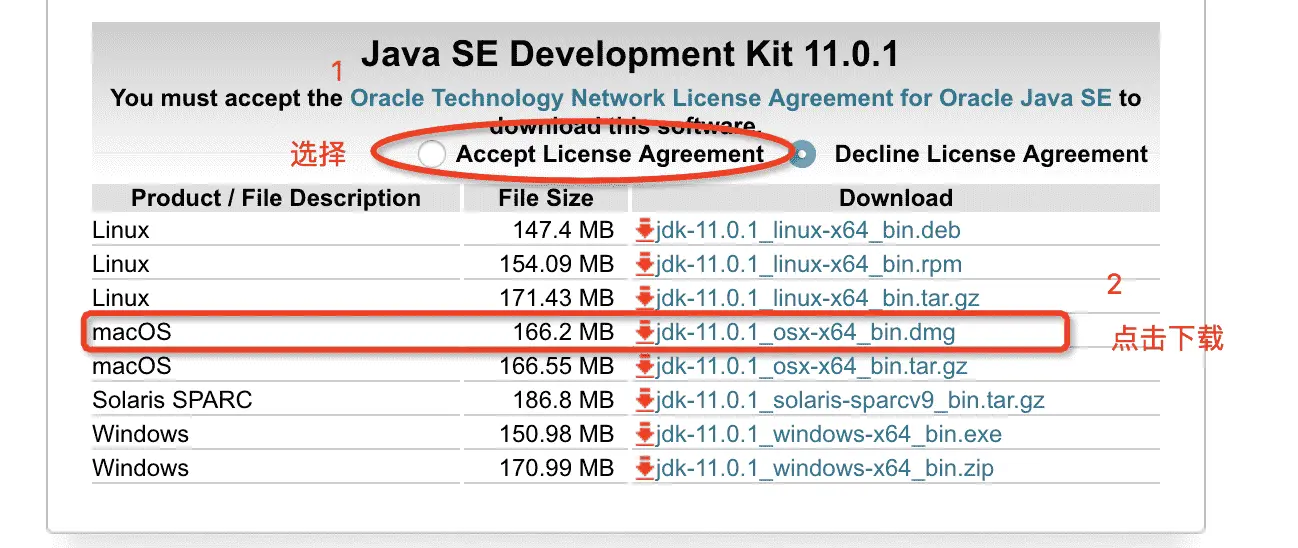Download jdk-11.0.1_linux-x64_bin.deb
The height and width of the screenshot is (548, 1298).
coord(808,230)
